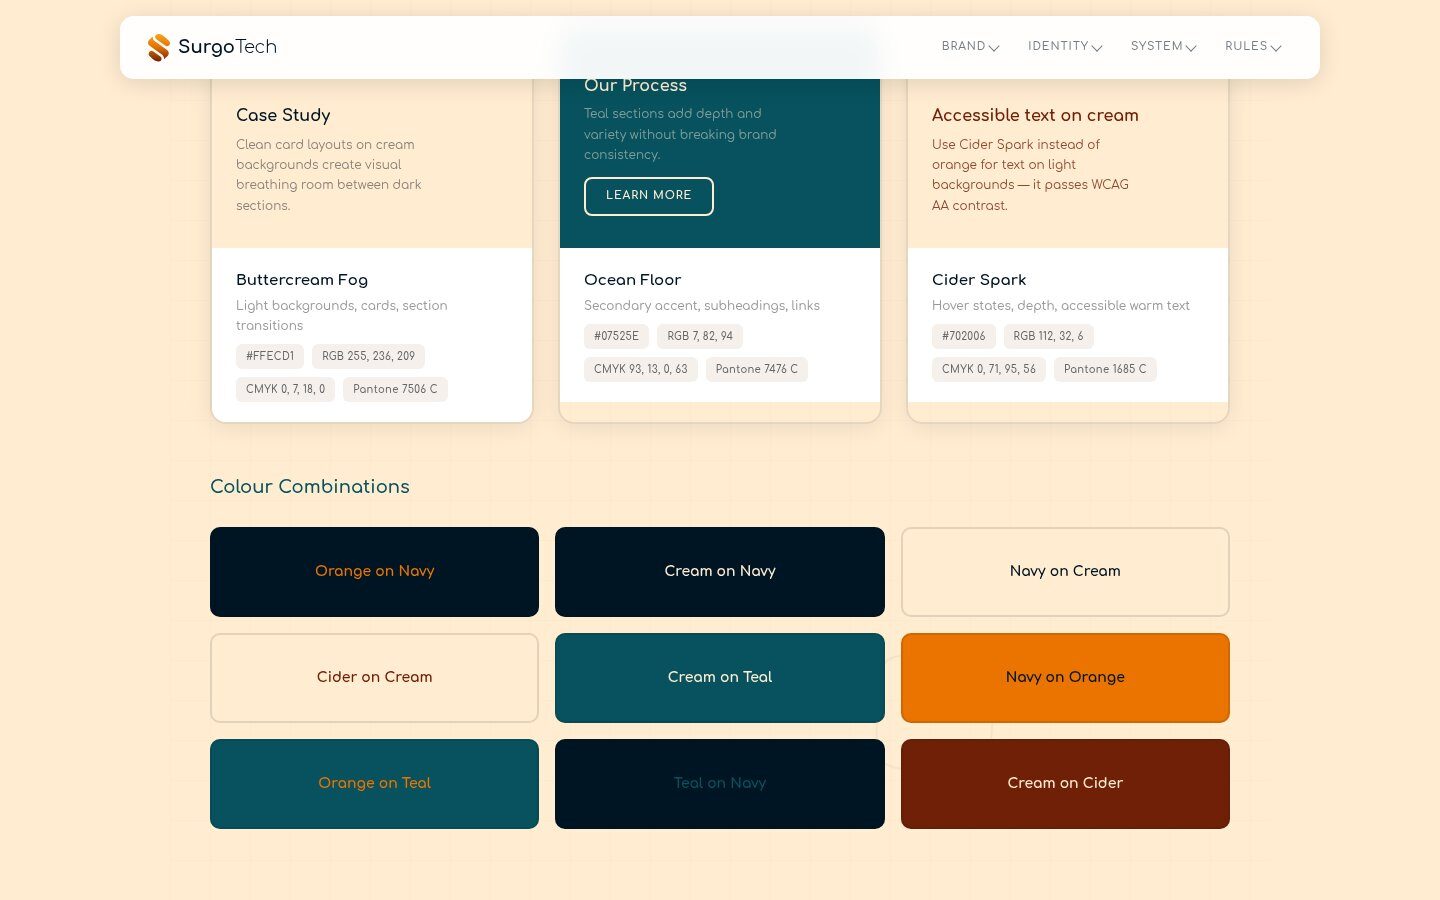The width and height of the screenshot is (1440, 900).
Task: Expand the RULES navigation menu
Action: (1253, 47)
